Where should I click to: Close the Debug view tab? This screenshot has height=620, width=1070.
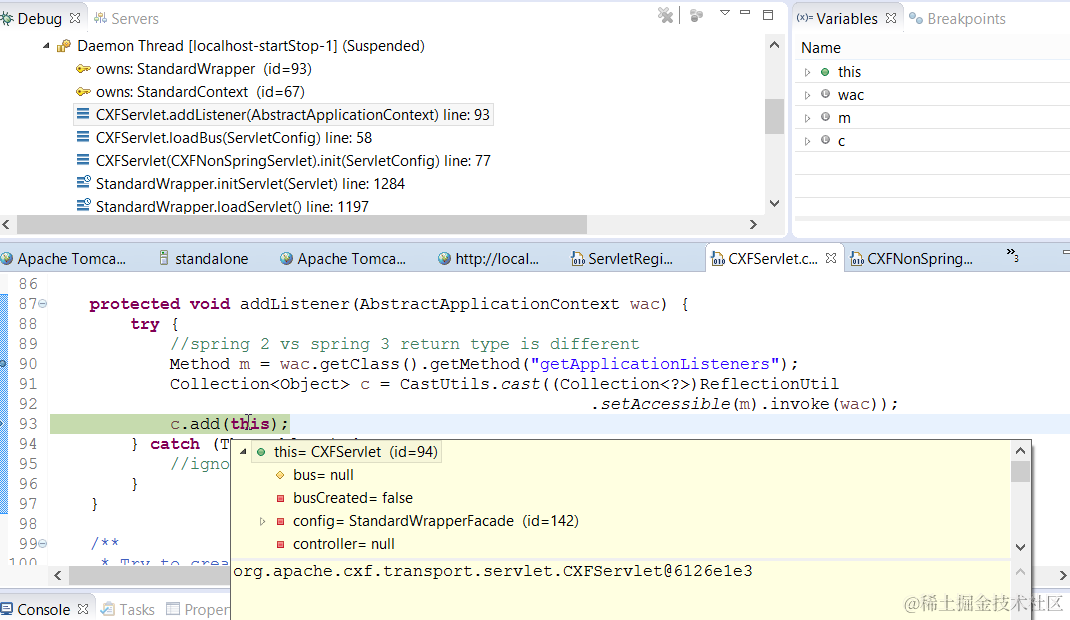(x=75, y=18)
